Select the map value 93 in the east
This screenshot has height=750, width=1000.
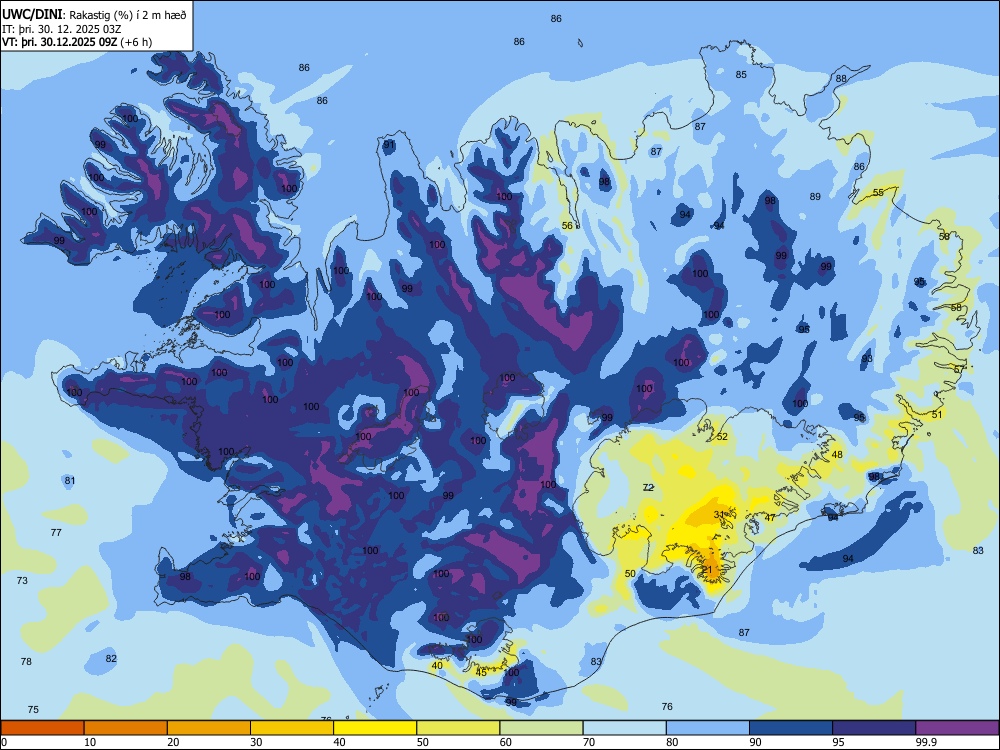pos(867,358)
